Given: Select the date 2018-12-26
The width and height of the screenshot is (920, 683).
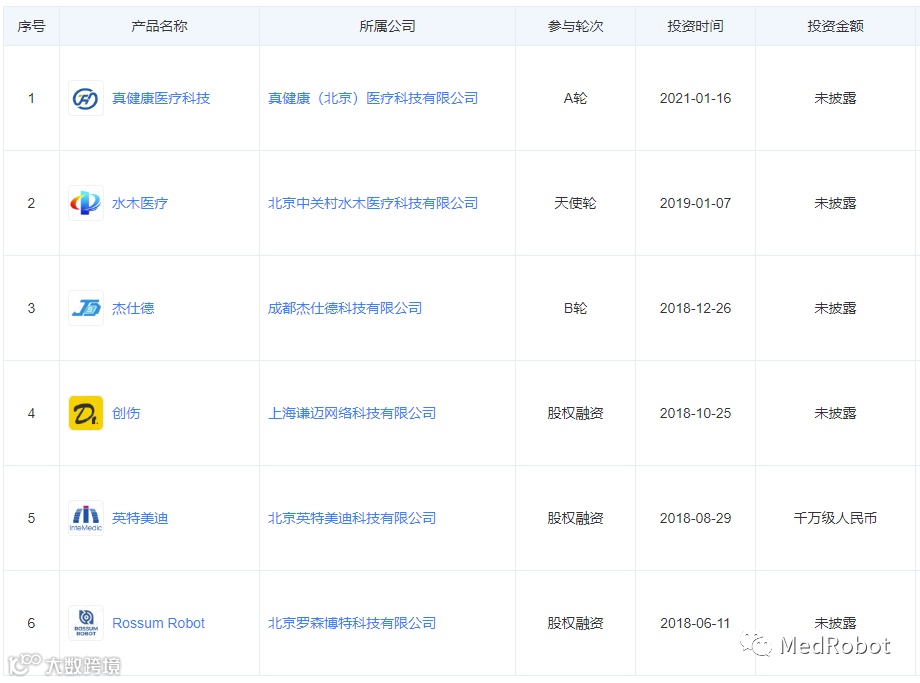Looking at the screenshot, I should [x=695, y=308].
